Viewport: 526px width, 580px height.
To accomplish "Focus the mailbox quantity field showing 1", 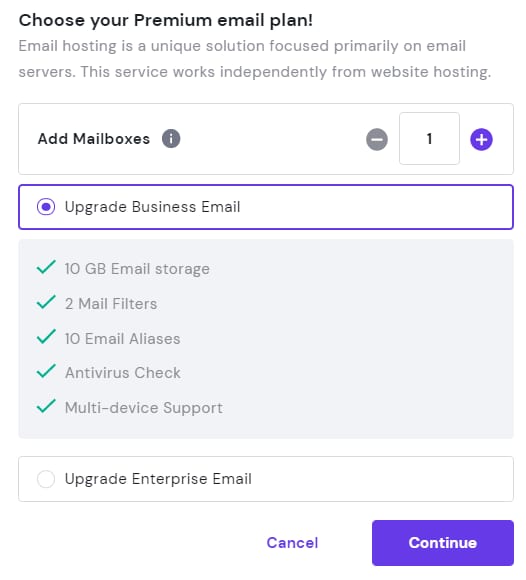I will point(429,139).
